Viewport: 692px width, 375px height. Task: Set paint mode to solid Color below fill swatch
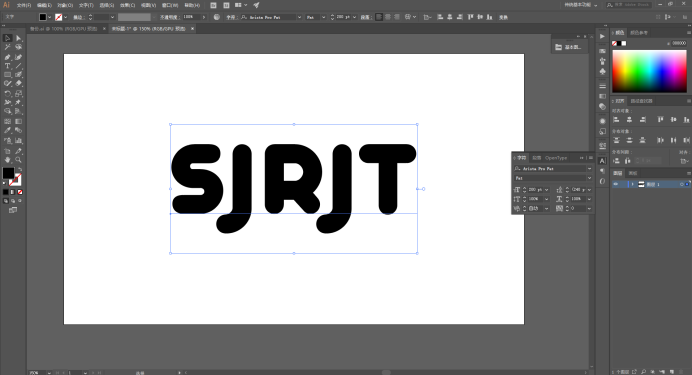click(x=5, y=192)
